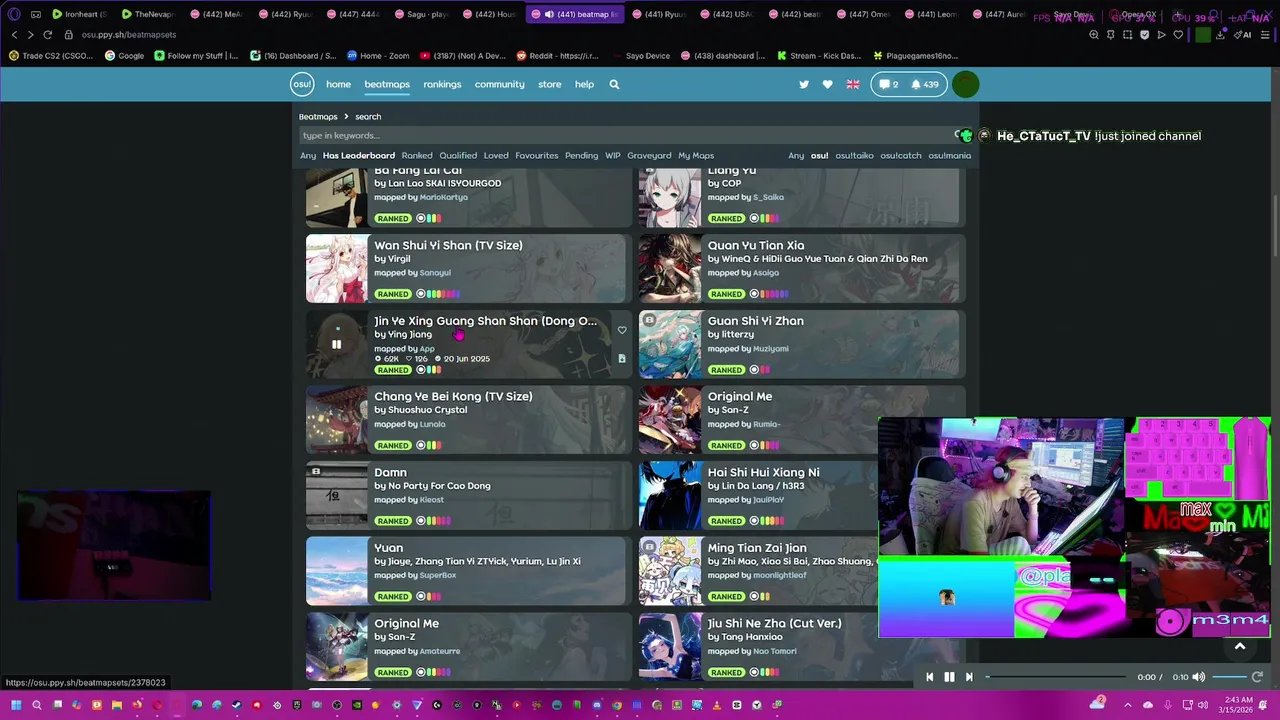The width and height of the screenshot is (1280, 720).
Task: Open the chat messages button showing 2
Action: [x=887, y=85]
